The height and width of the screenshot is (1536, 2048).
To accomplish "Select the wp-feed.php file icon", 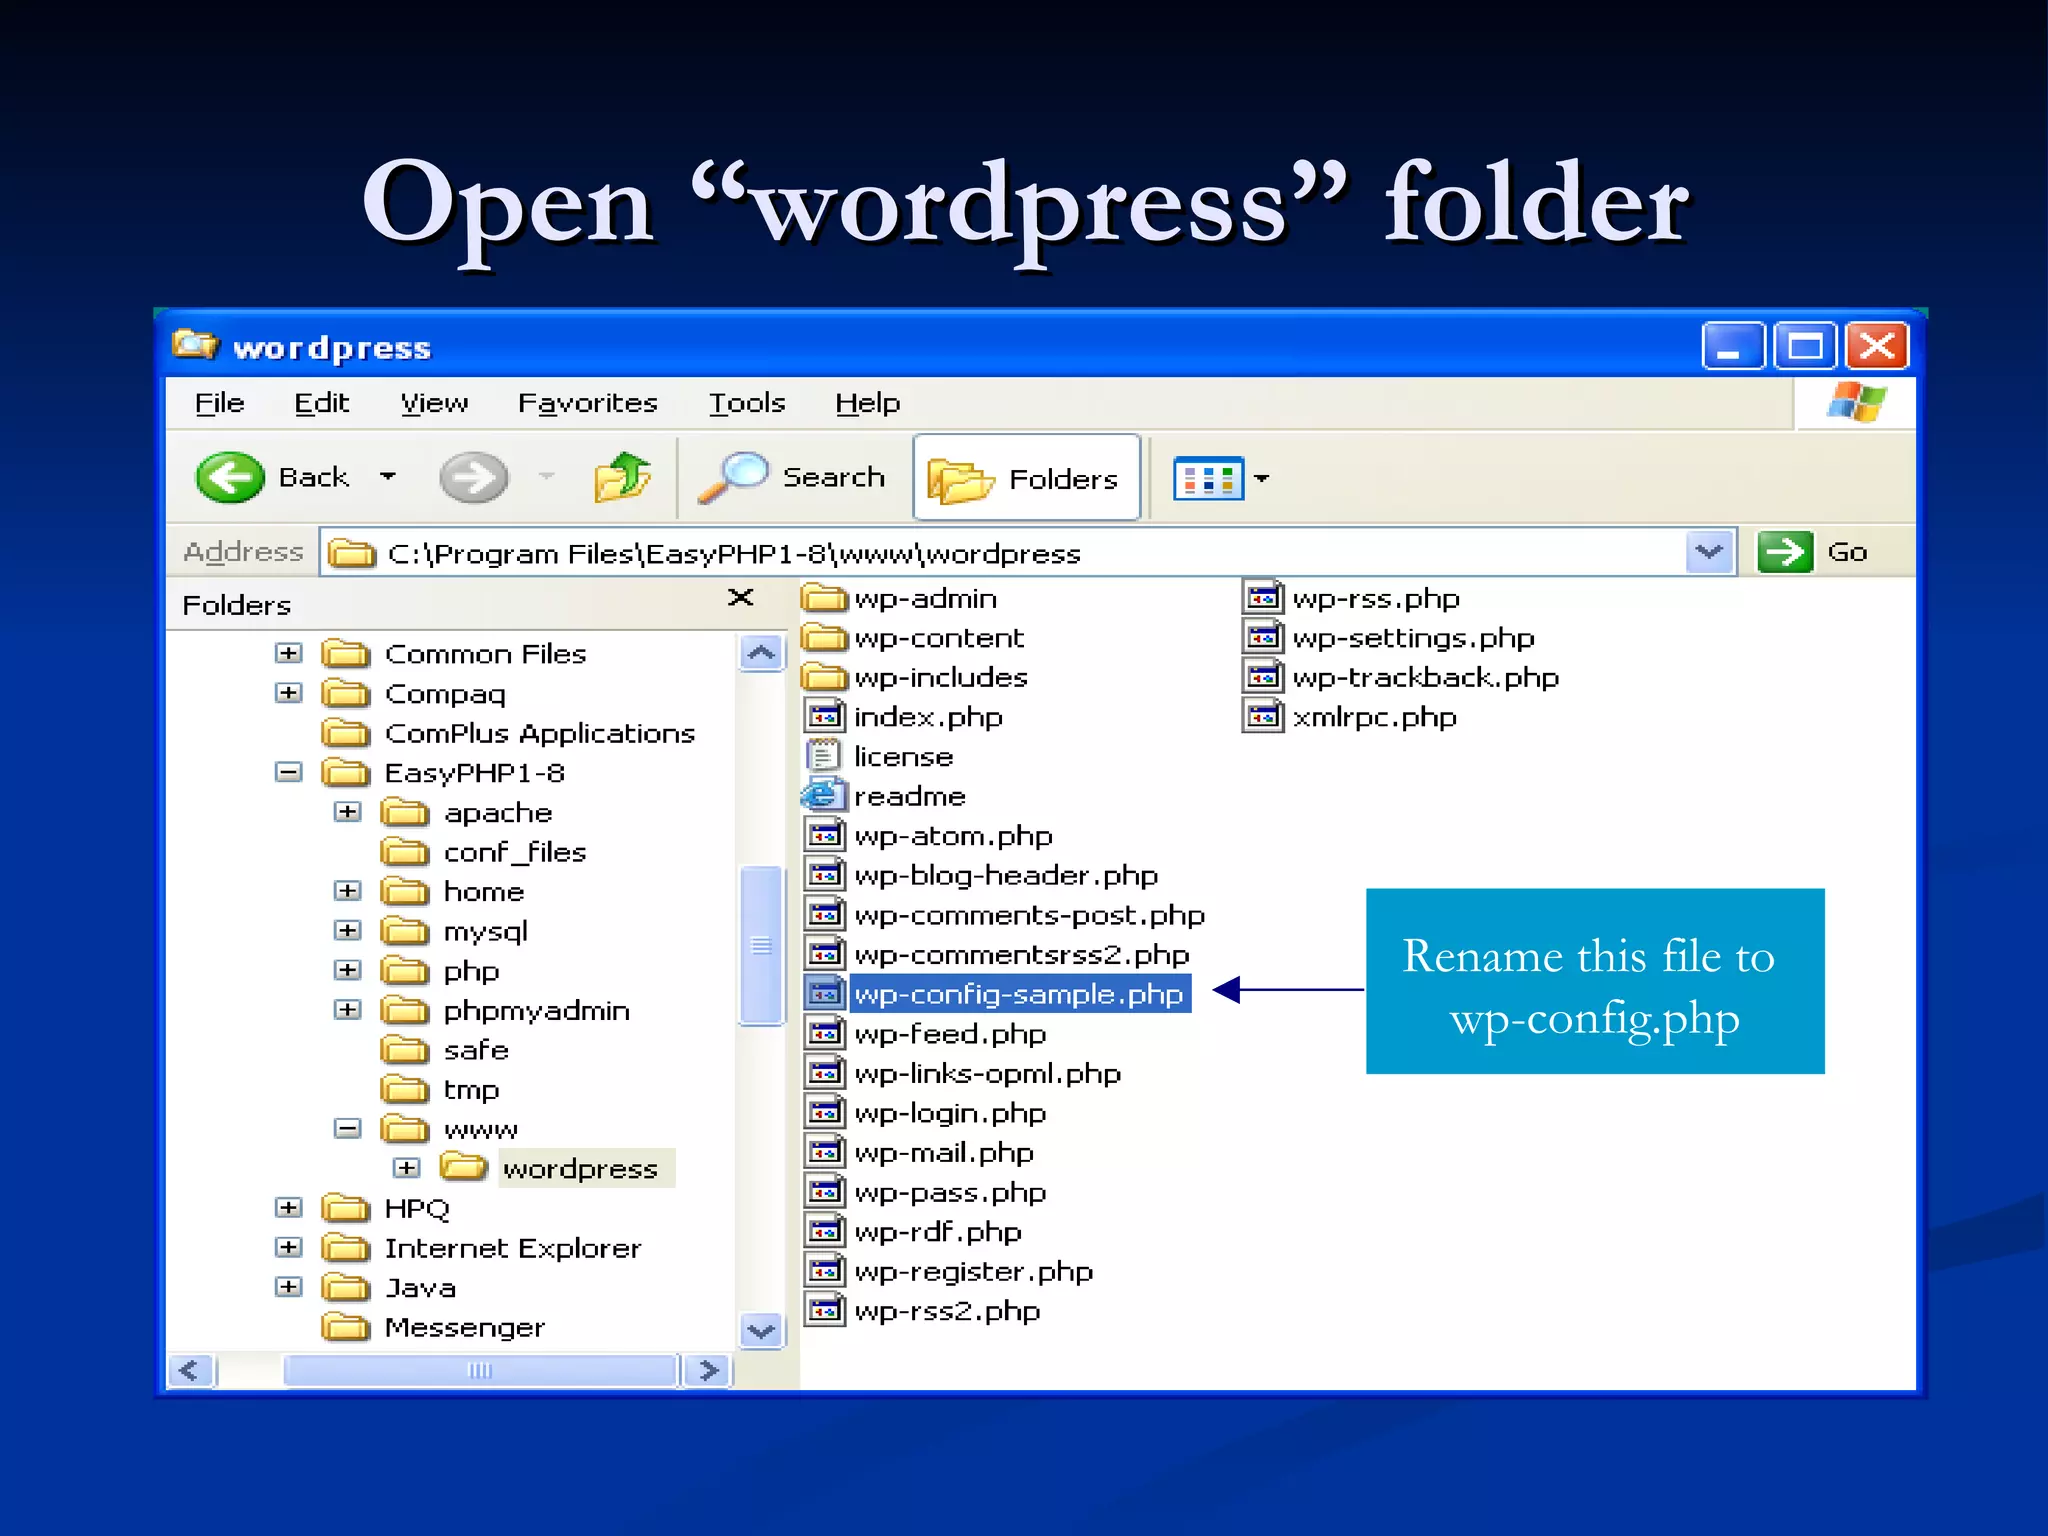I will point(825,1033).
